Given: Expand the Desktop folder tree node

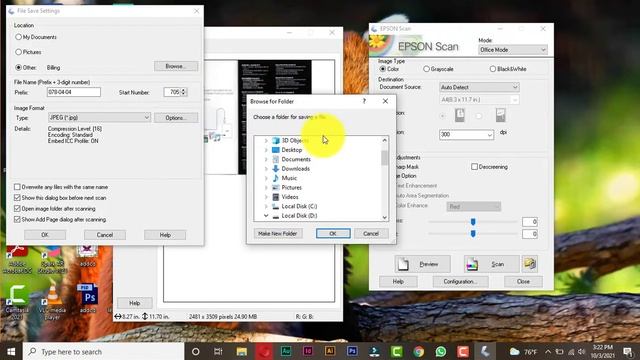Looking at the screenshot, I should (266, 150).
